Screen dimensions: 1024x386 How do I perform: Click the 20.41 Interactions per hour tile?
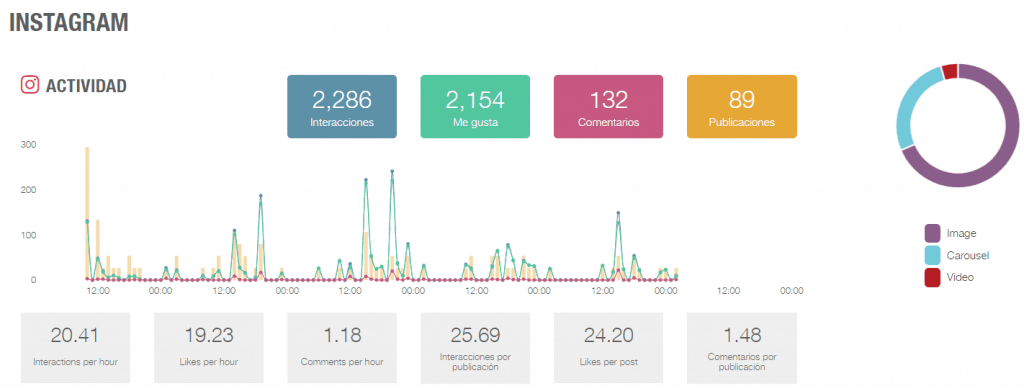tap(75, 347)
